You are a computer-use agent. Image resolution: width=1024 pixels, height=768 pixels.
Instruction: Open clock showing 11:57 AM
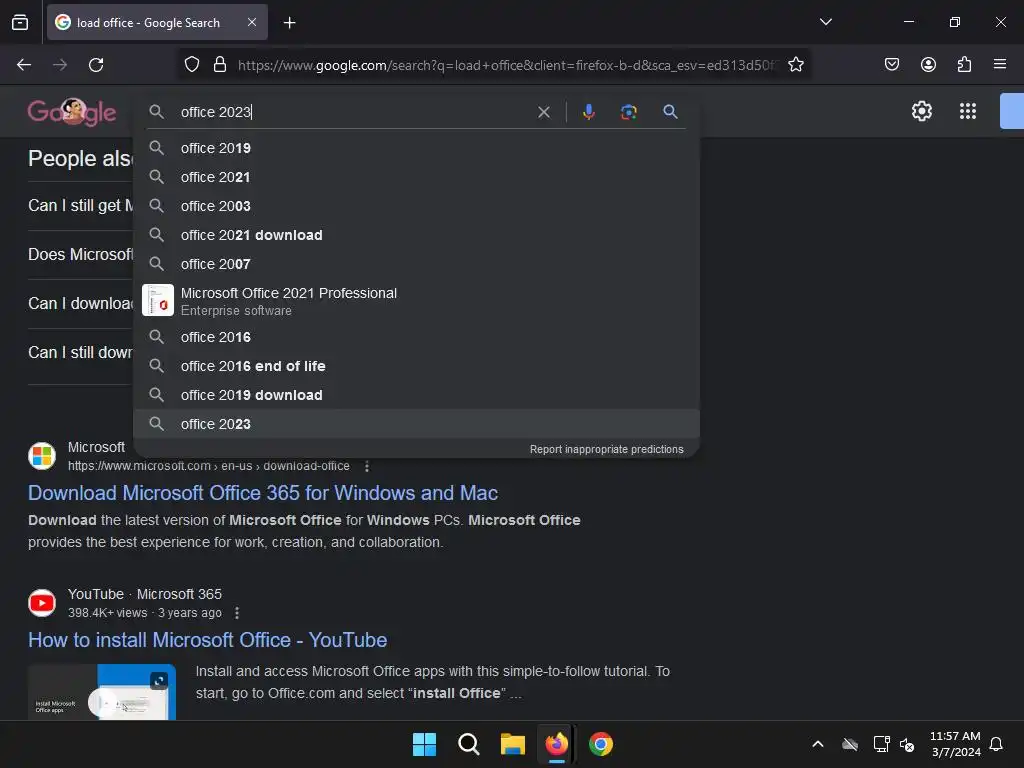coord(955,744)
